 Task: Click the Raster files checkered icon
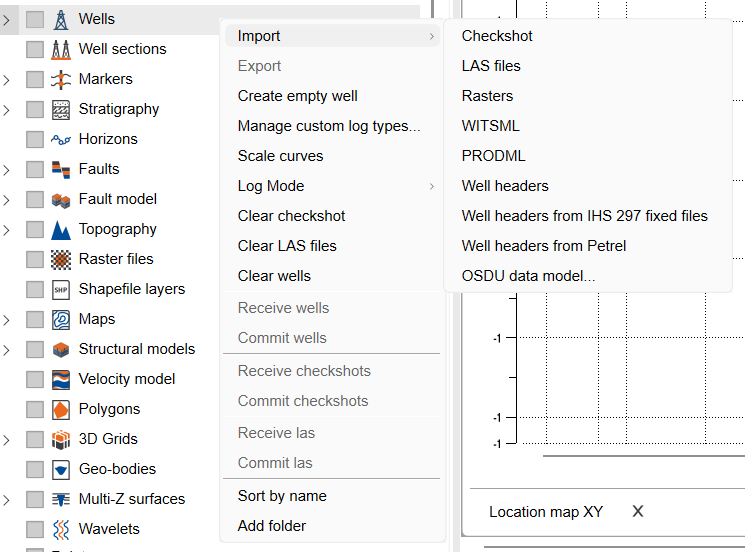pyautogui.click(x=61, y=259)
